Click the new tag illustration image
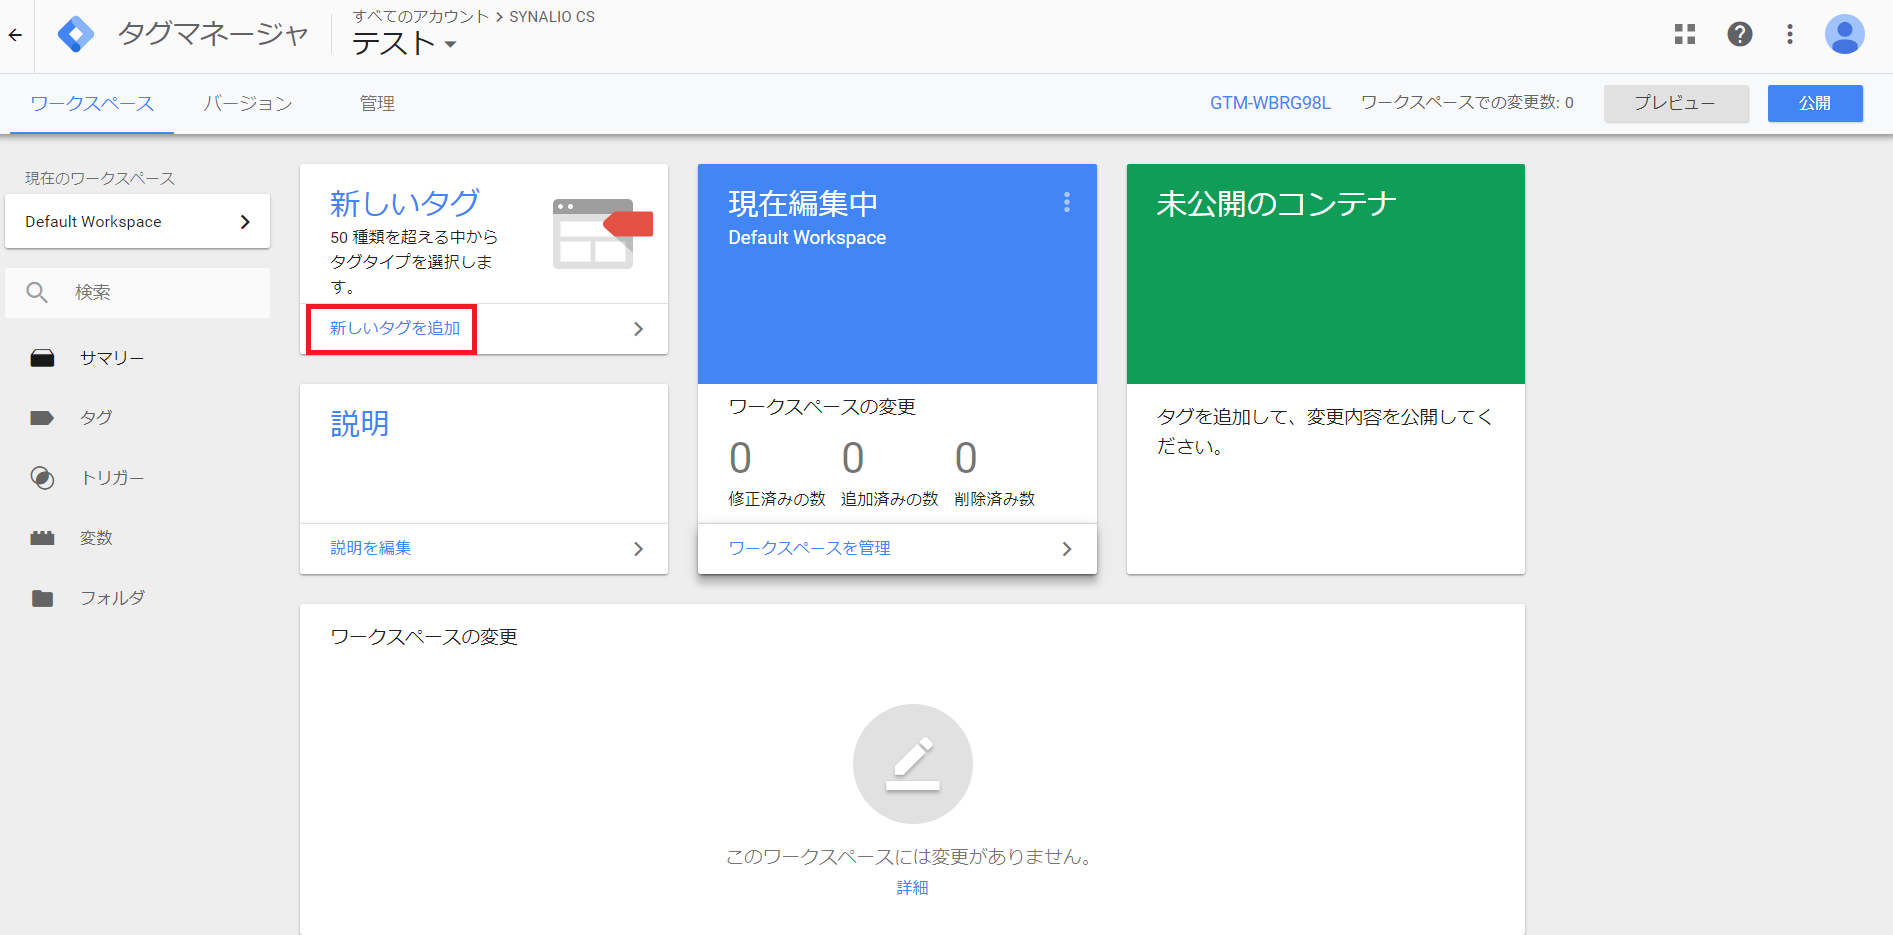Viewport: 1893px width, 935px height. click(x=603, y=233)
